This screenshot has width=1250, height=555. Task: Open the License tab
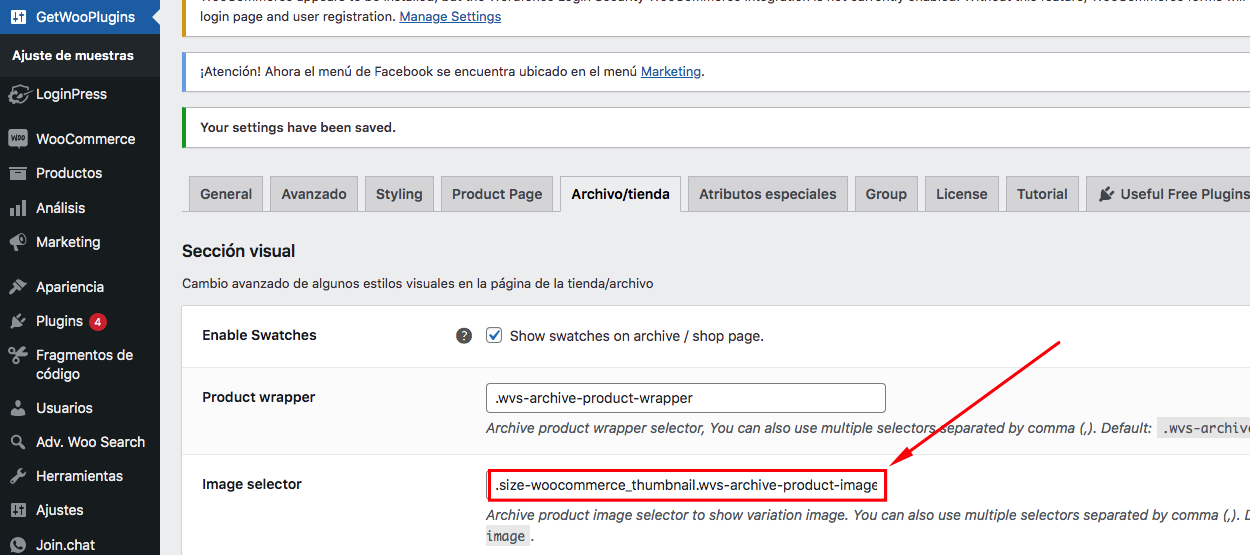click(962, 194)
